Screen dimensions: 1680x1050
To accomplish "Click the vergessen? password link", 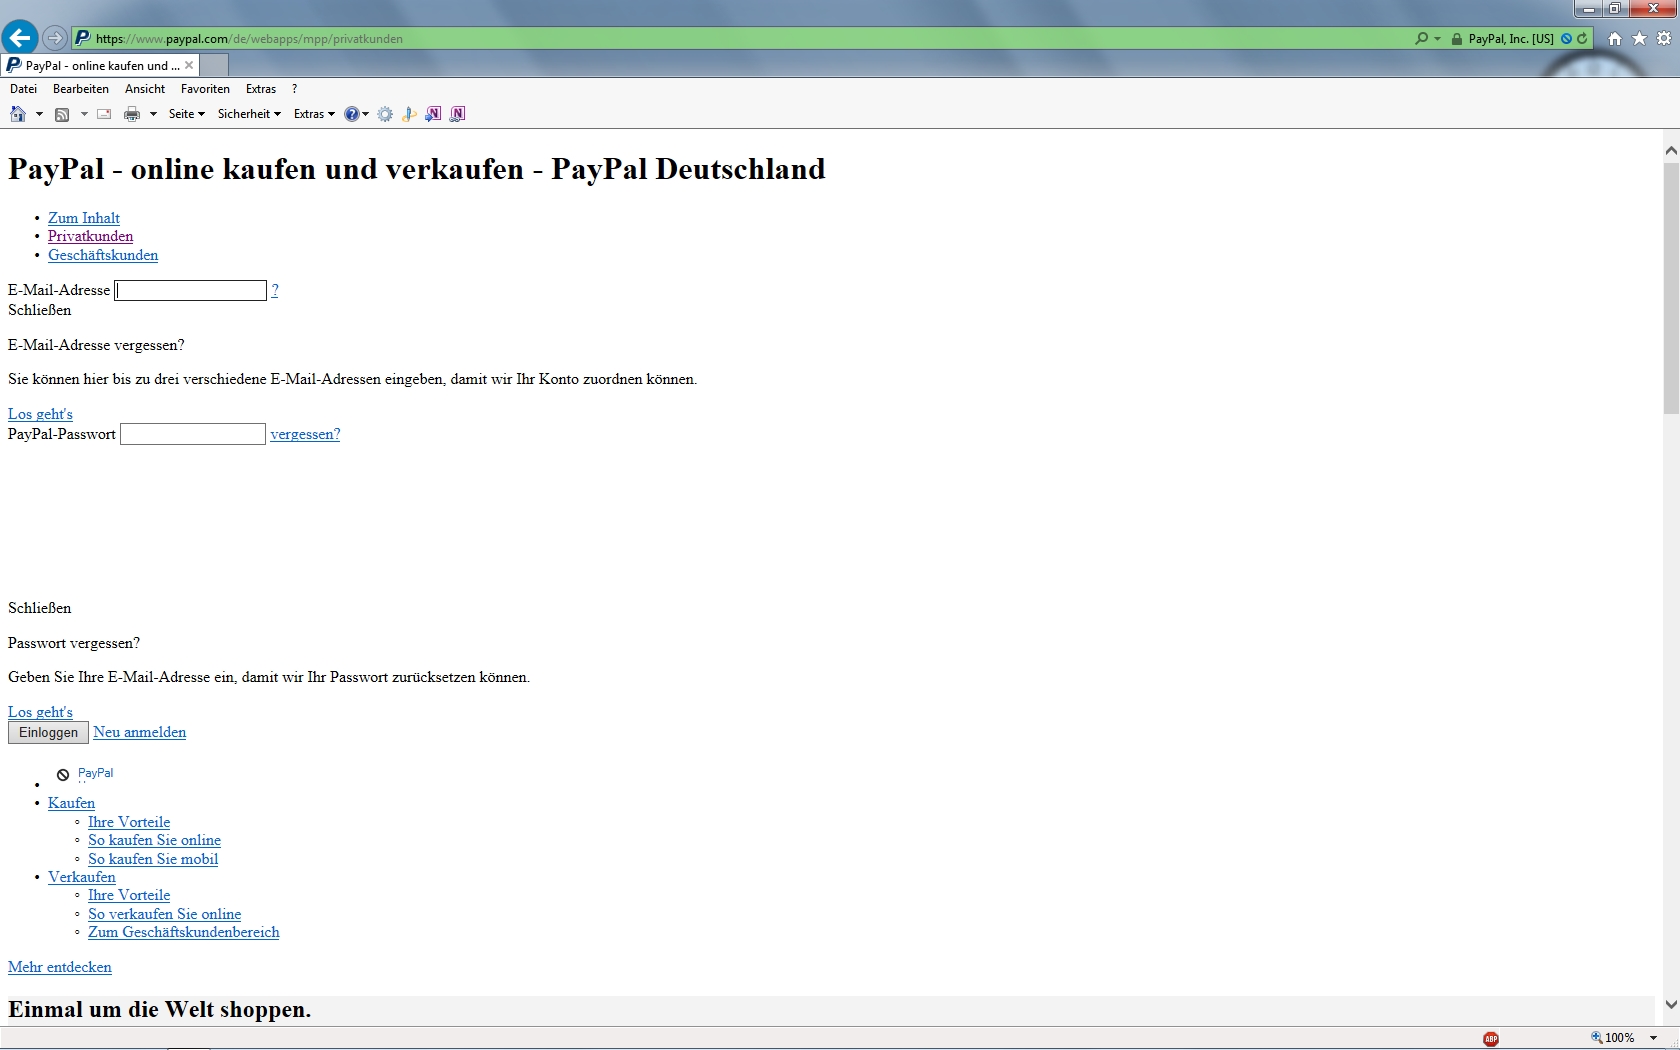I will point(305,434).
